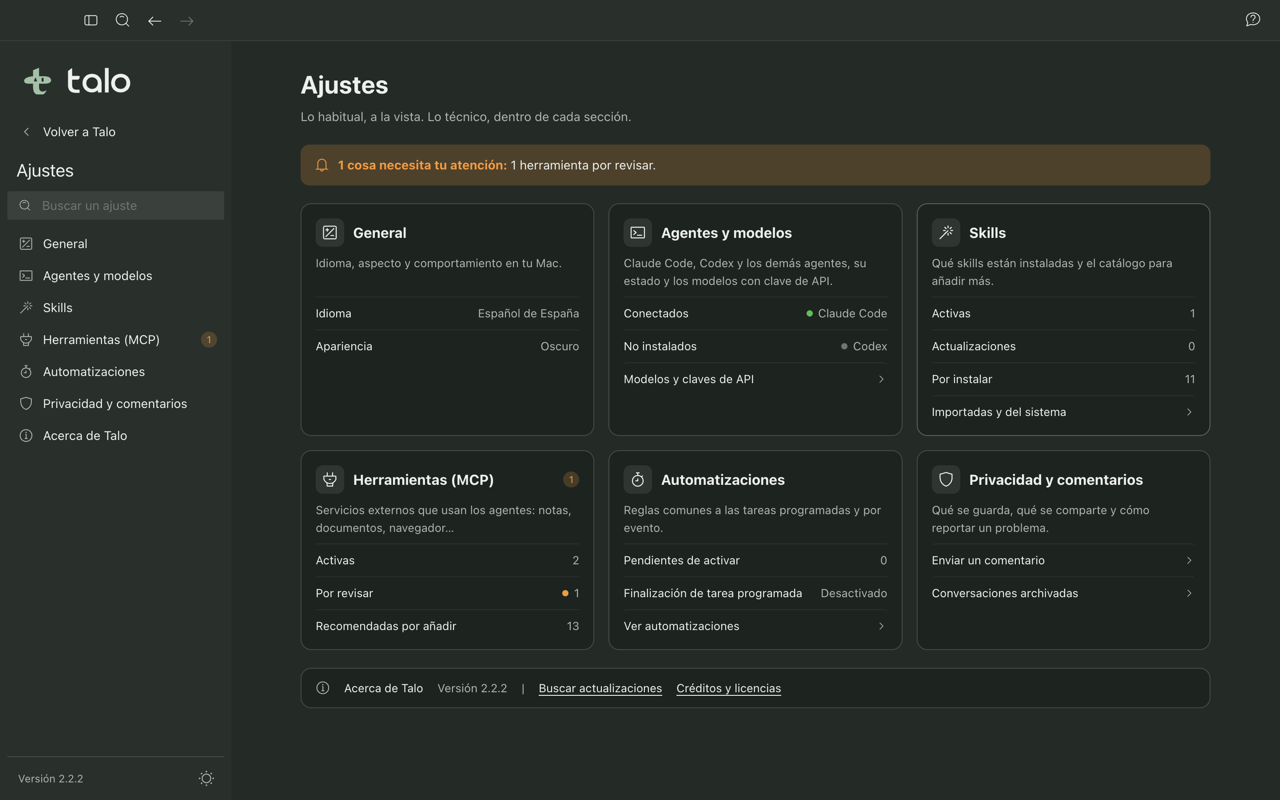Select General in the sidebar

click(x=116, y=244)
